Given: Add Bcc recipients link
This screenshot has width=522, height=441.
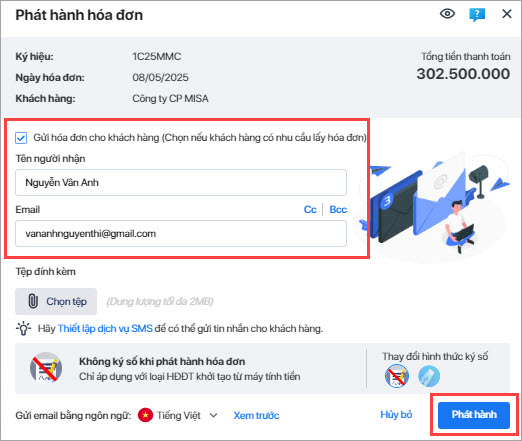Looking at the screenshot, I should (338, 209).
